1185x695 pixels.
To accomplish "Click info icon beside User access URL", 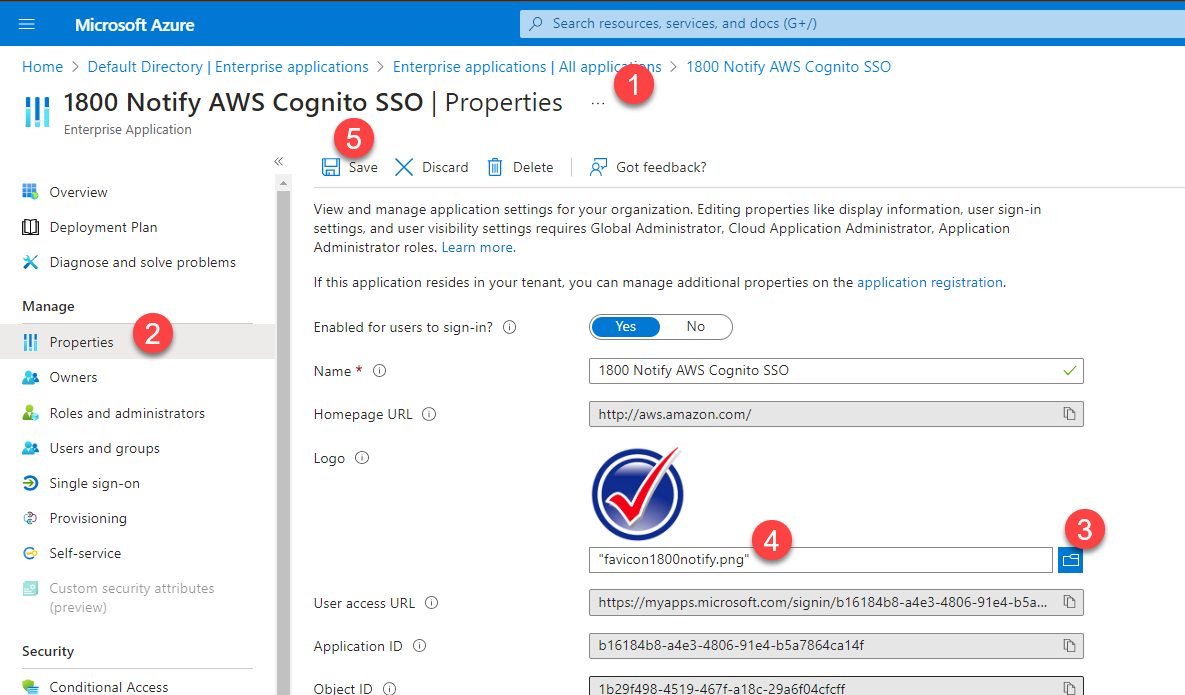I will 432,603.
